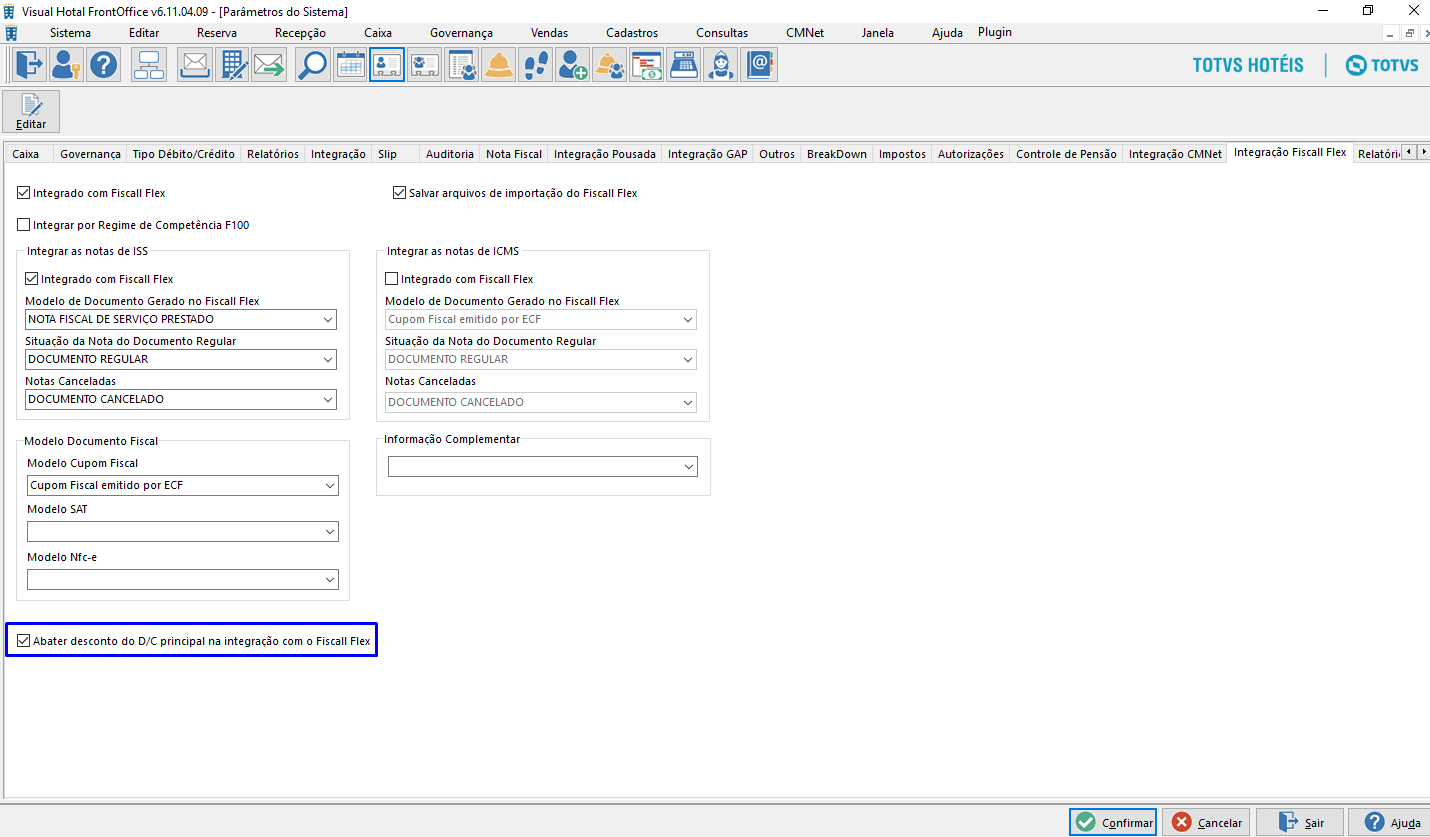Click the footprints toolbar icon
This screenshot has width=1430, height=837.
[535, 65]
